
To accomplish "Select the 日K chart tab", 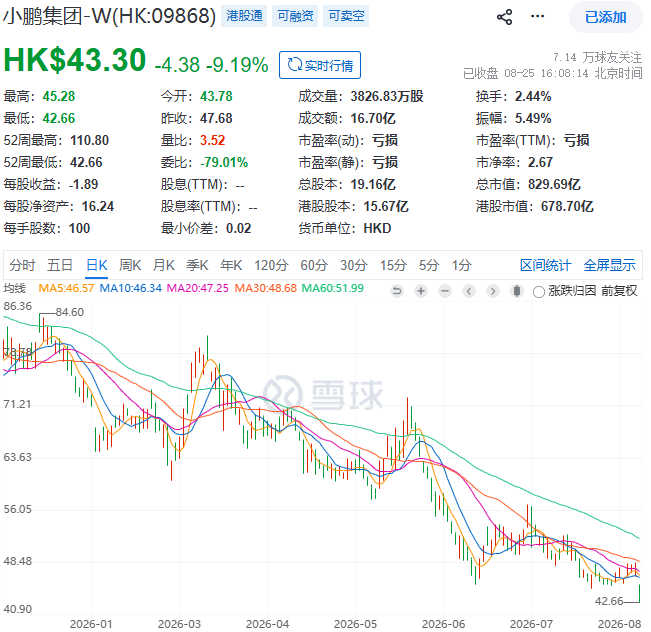I will point(97,265).
